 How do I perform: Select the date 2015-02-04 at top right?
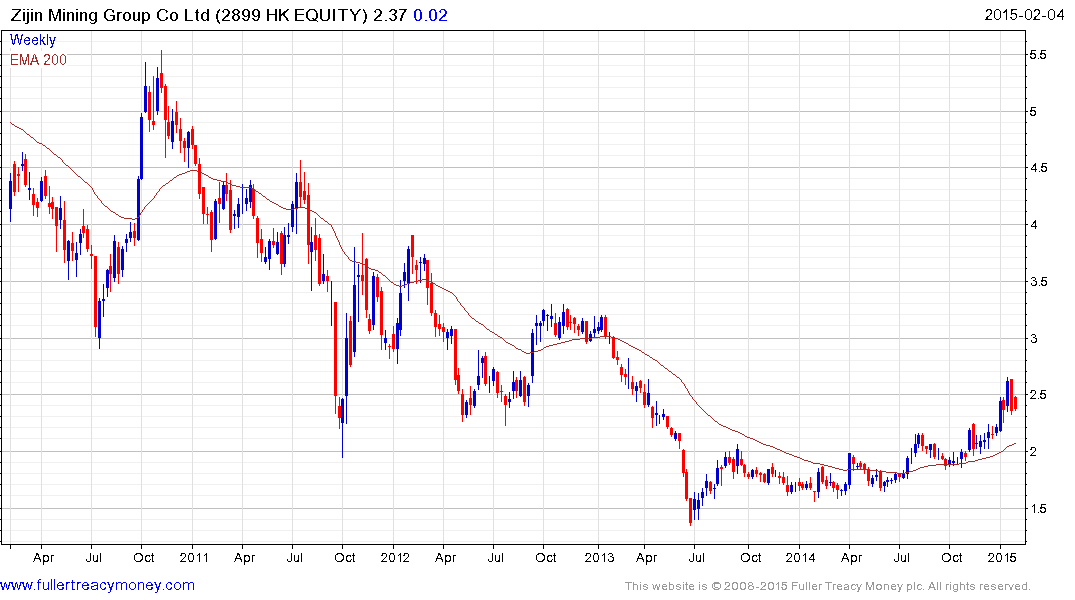click(x=1024, y=15)
